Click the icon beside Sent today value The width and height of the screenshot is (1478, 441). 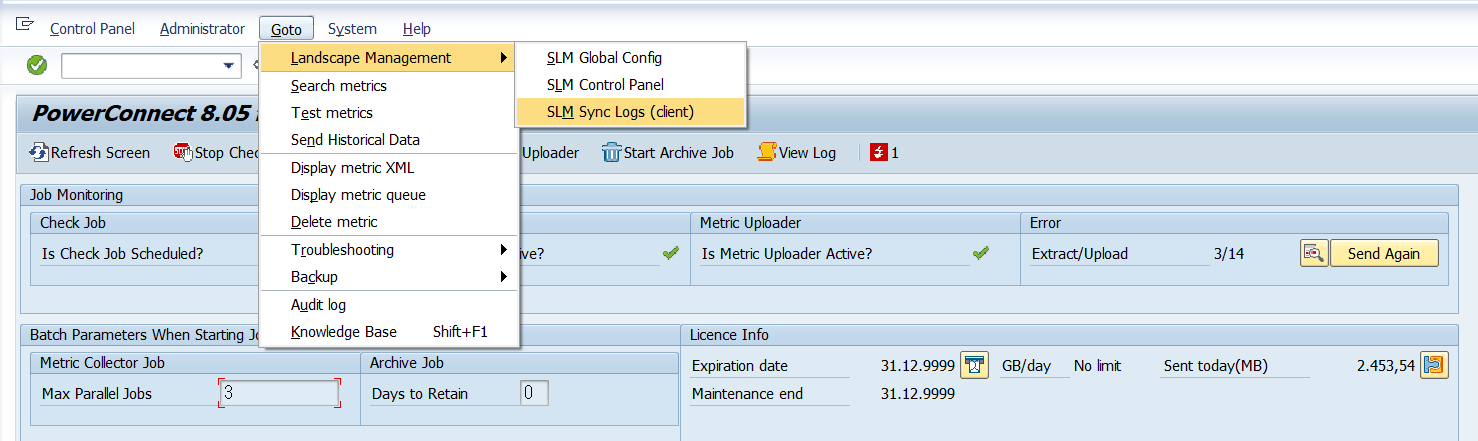coord(1435,366)
